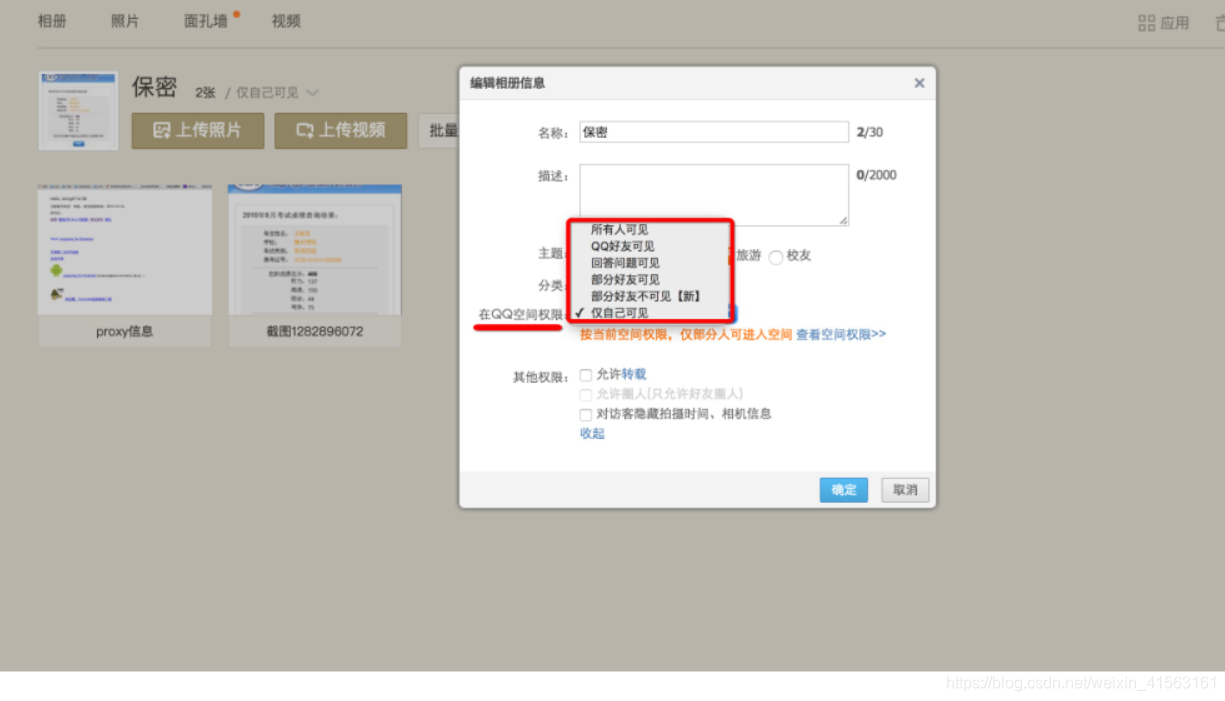The image size is (1225, 701).
Task: Open the 保密 album cover thumbnail
Action: 78,110
